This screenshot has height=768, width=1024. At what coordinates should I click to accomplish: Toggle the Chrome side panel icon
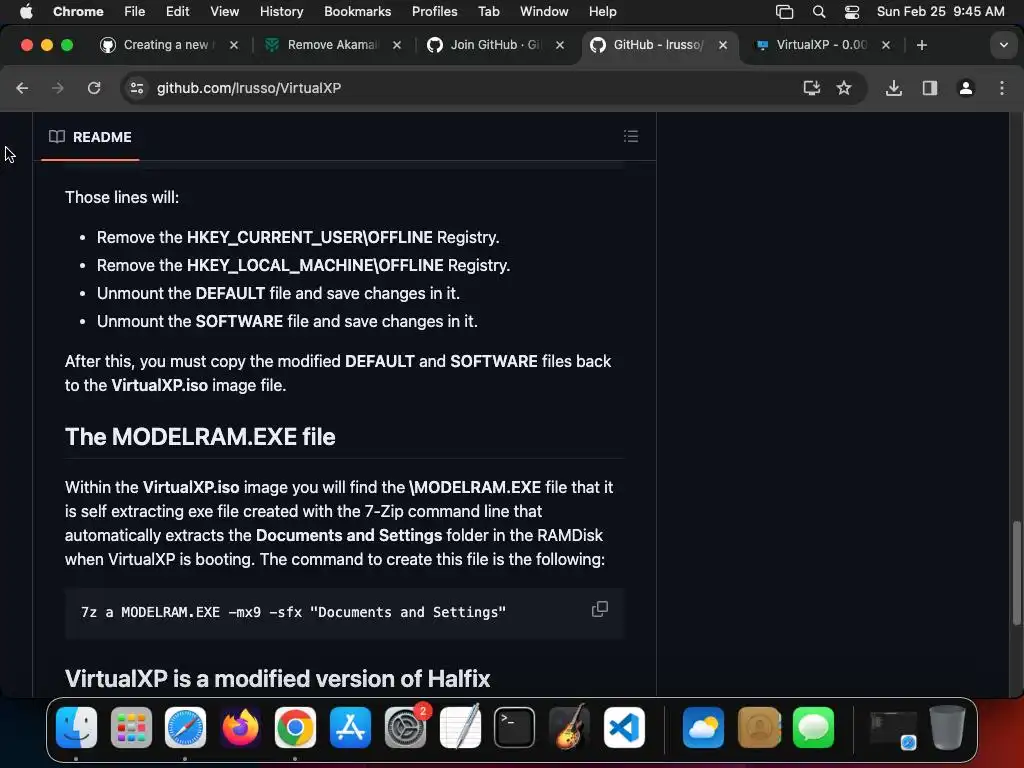[930, 88]
